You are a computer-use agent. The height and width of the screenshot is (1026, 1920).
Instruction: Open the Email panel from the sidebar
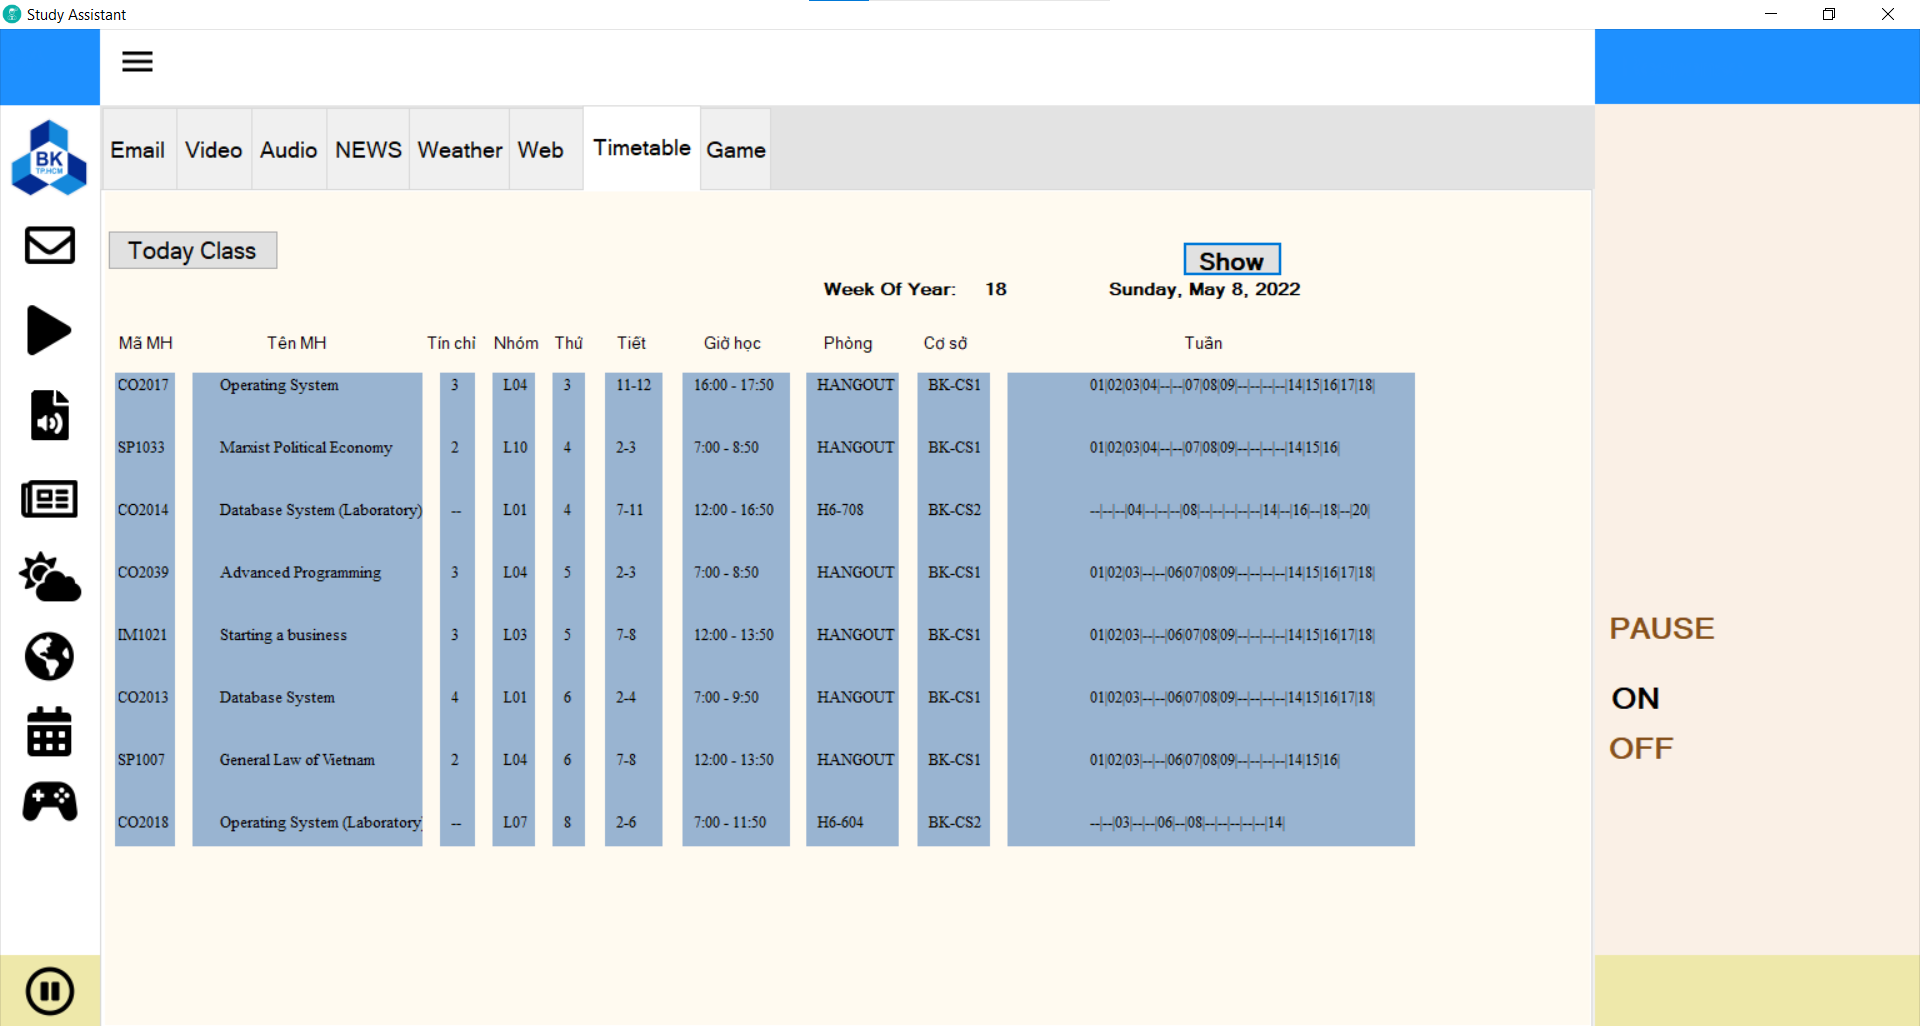tap(49, 246)
